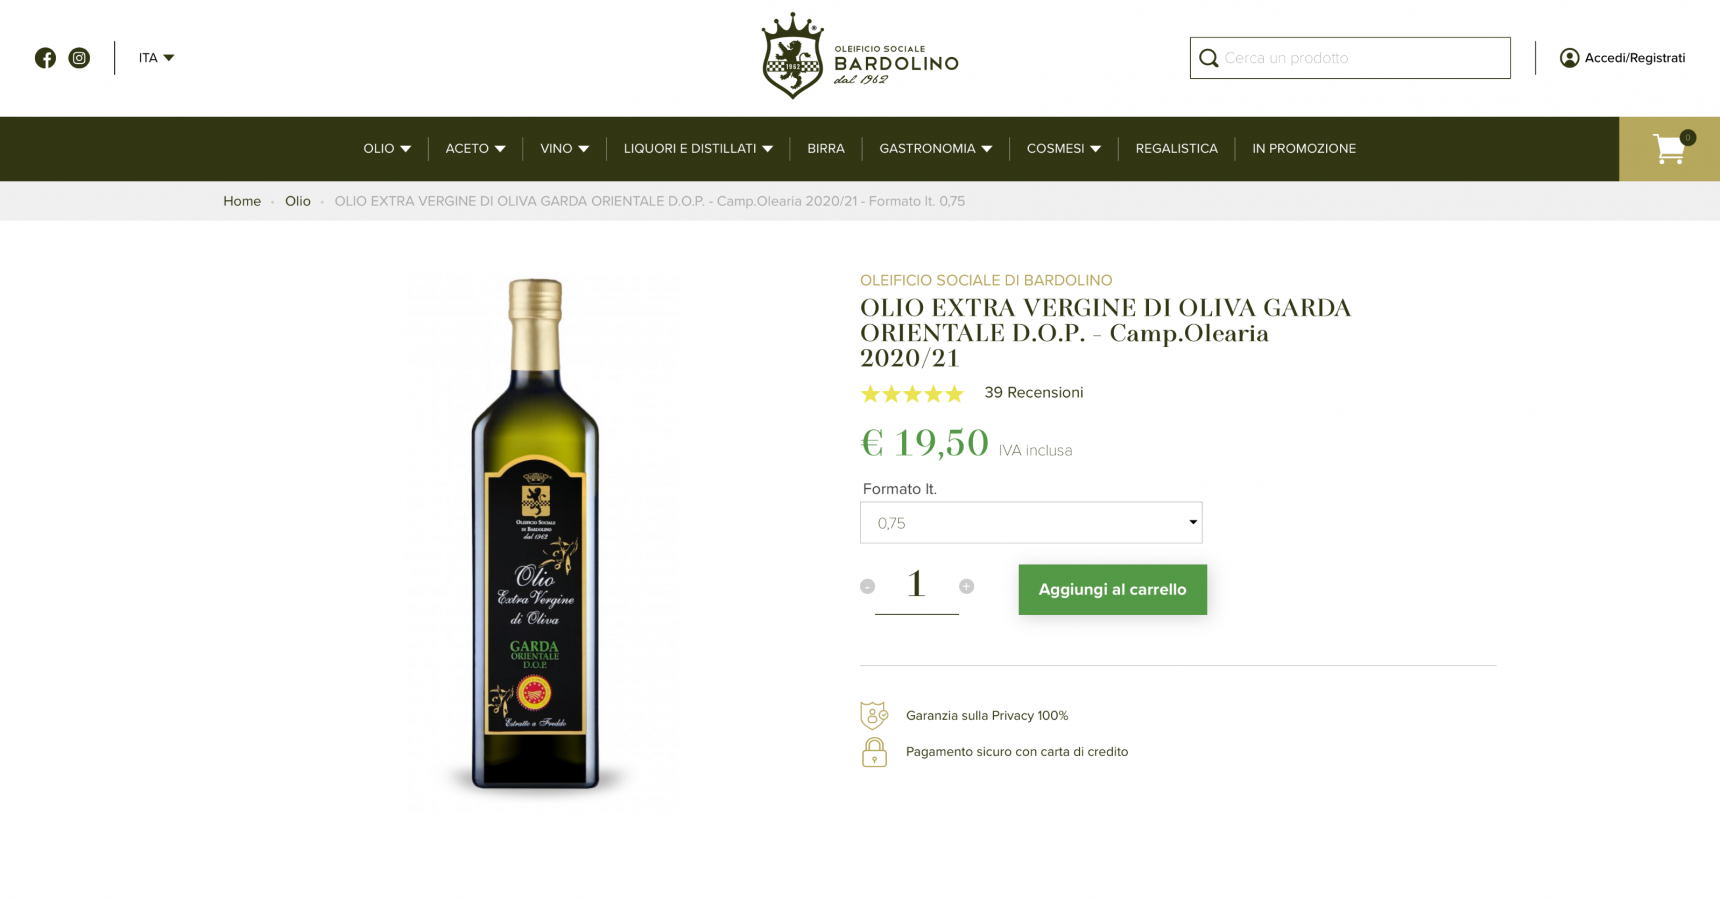Screen dimensions: 1720x899
Task: Open the Facebook page icon
Action: pos(45,58)
